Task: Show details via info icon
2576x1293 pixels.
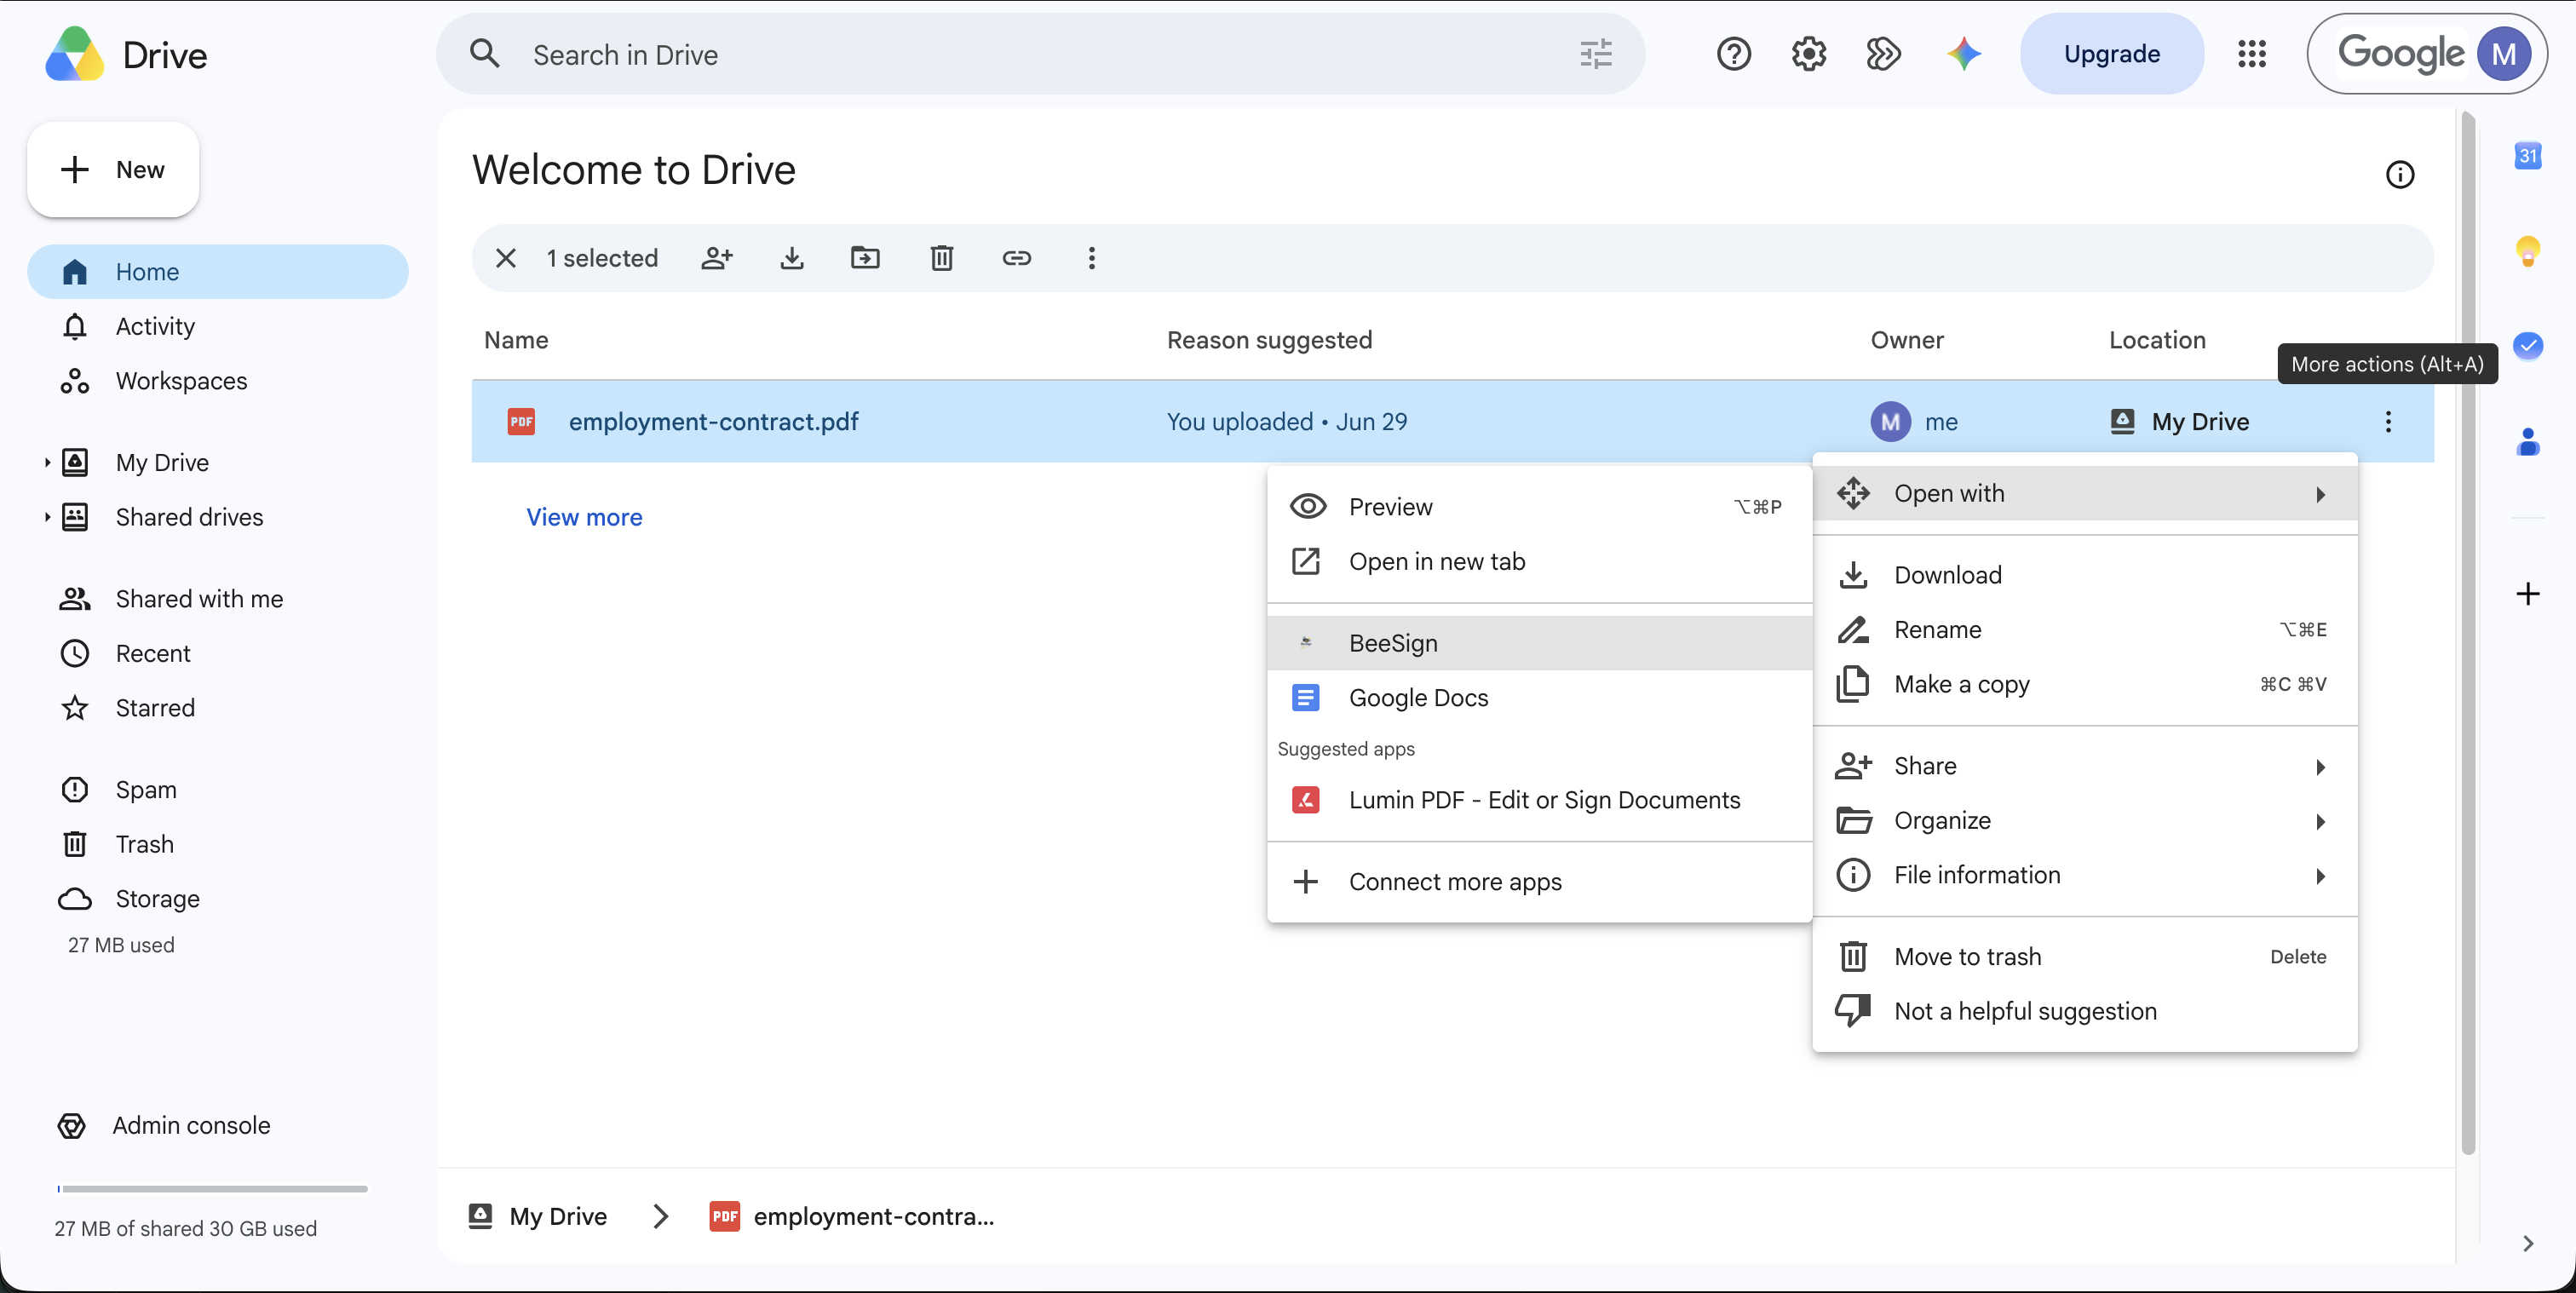Action: [2399, 175]
